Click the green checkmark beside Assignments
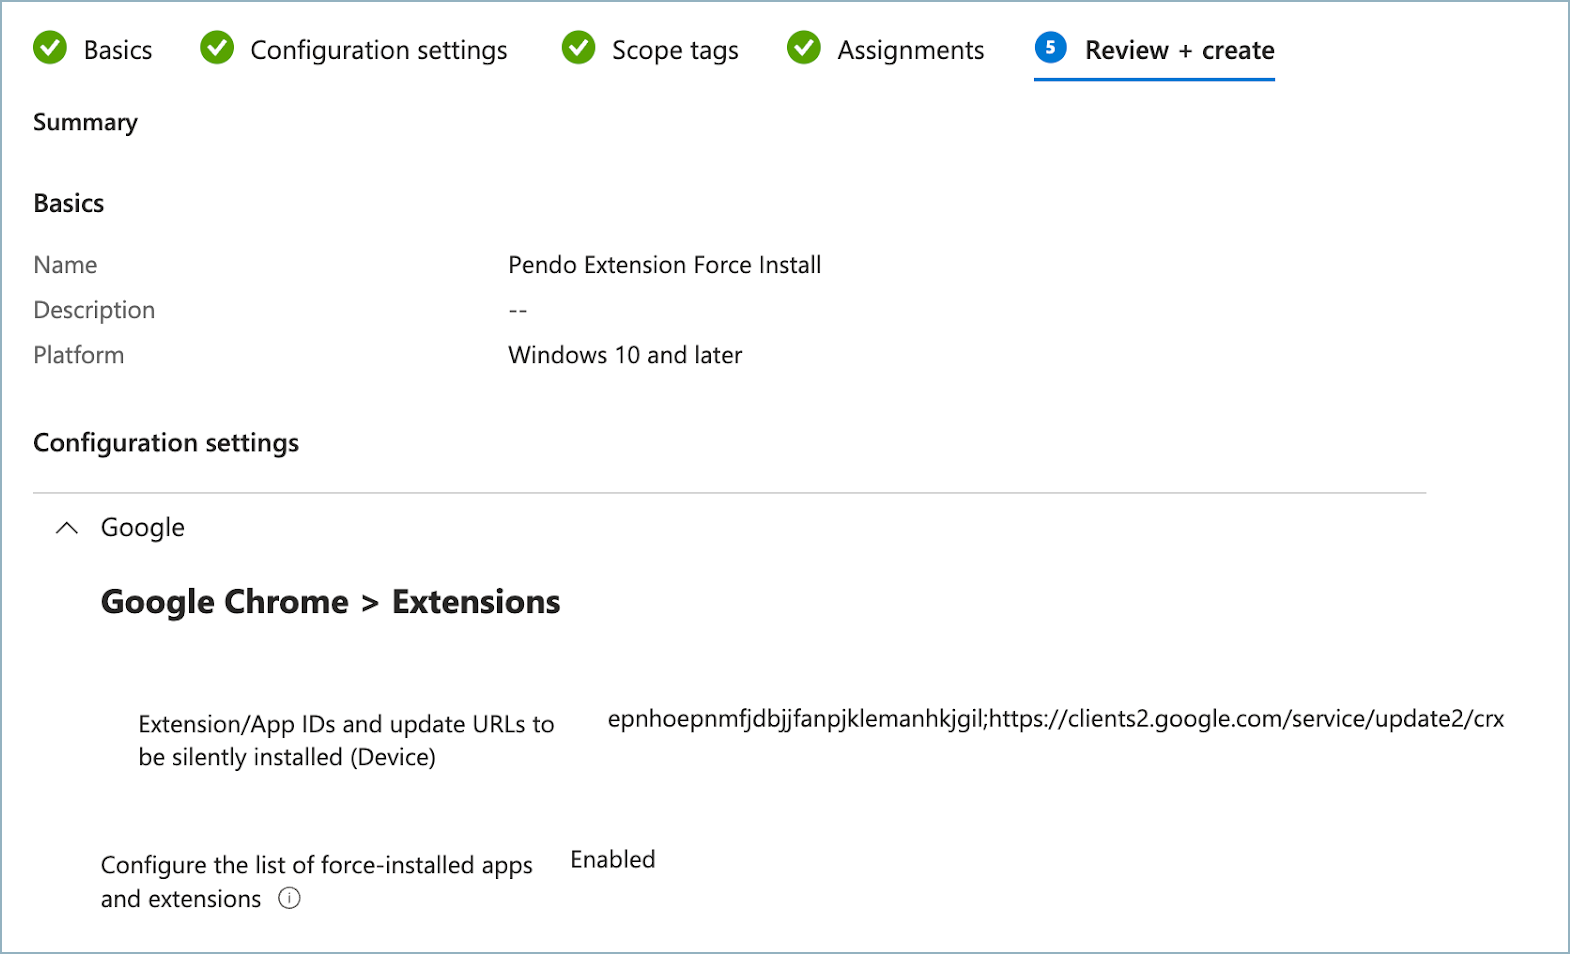 [x=804, y=48]
